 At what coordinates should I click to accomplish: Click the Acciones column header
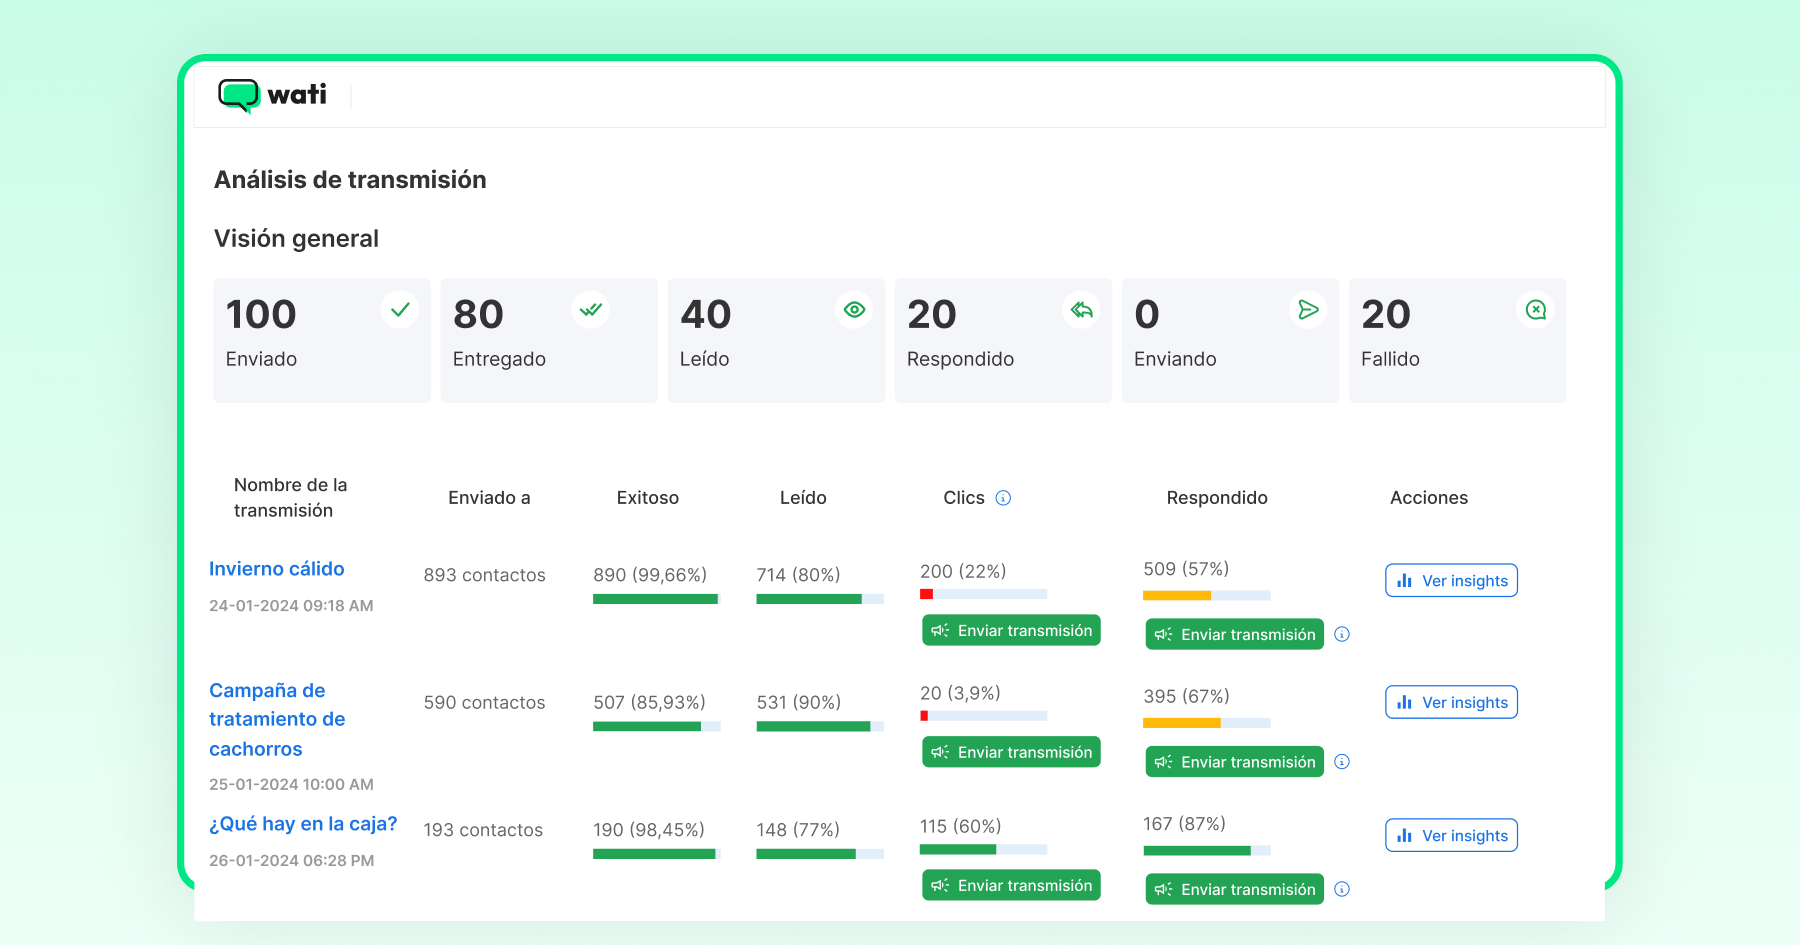(x=1429, y=498)
